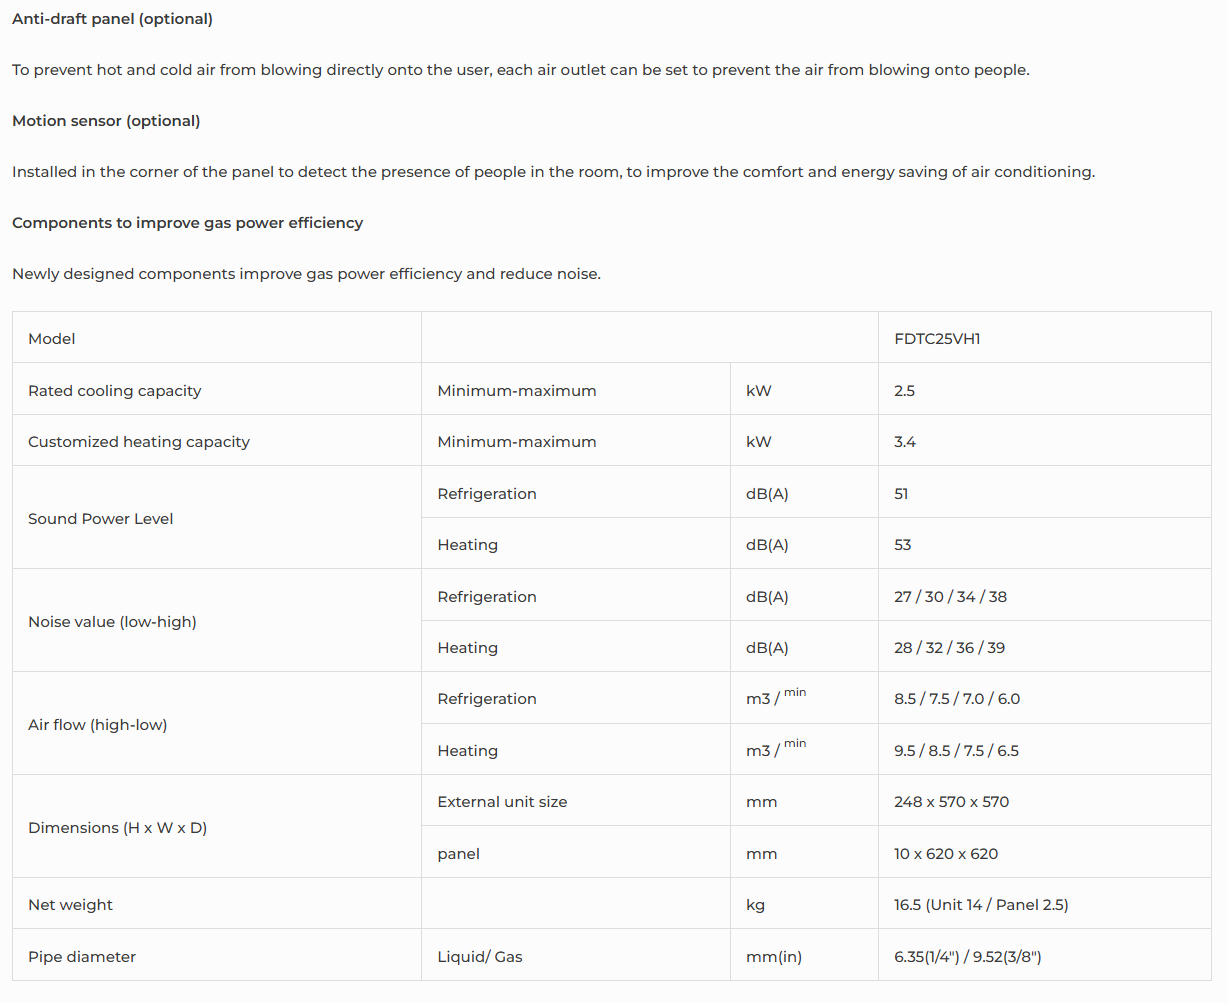Click the Motion sensor (optional) heading
1228x1003 pixels.
(106, 121)
